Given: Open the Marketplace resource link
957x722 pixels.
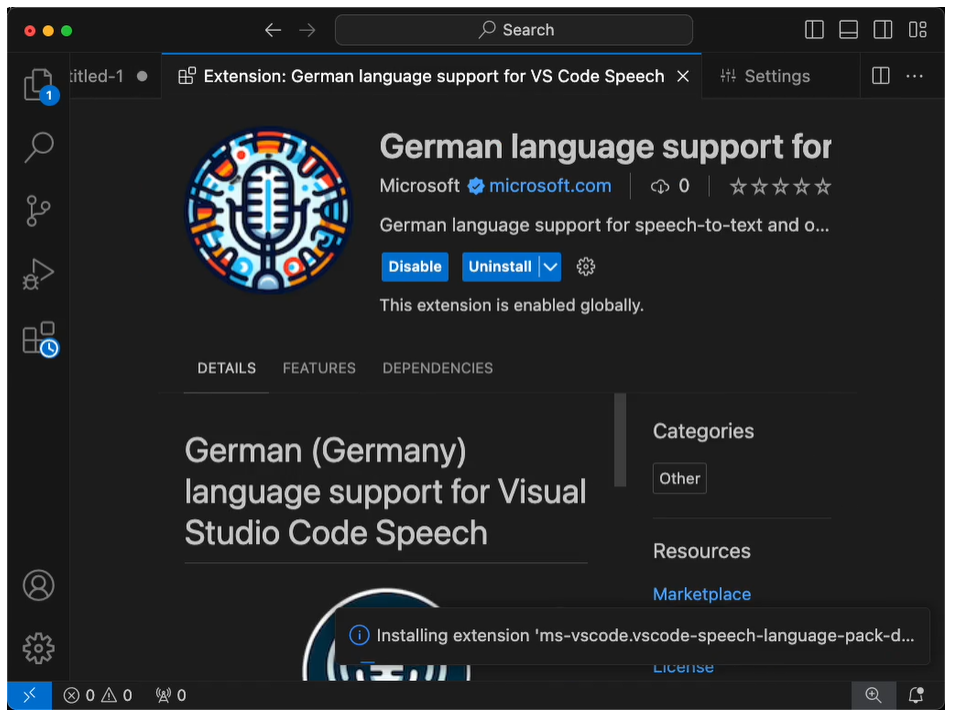Looking at the screenshot, I should pyautogui.click(x=702, y=594).
